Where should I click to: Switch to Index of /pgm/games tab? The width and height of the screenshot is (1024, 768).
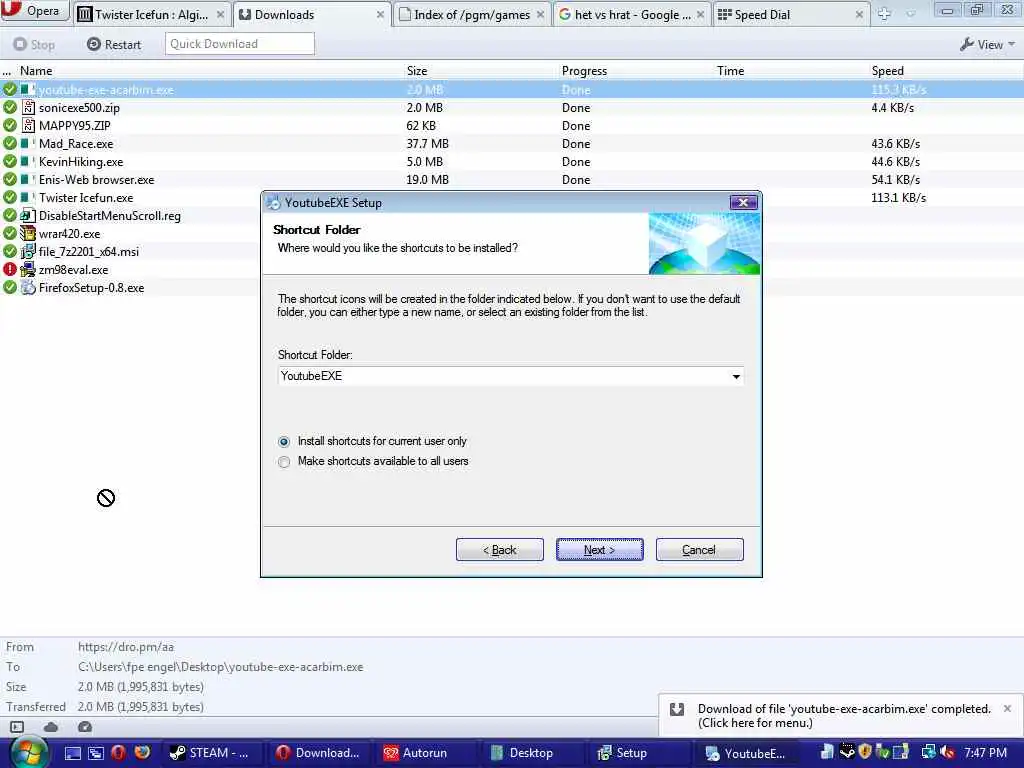472,14
